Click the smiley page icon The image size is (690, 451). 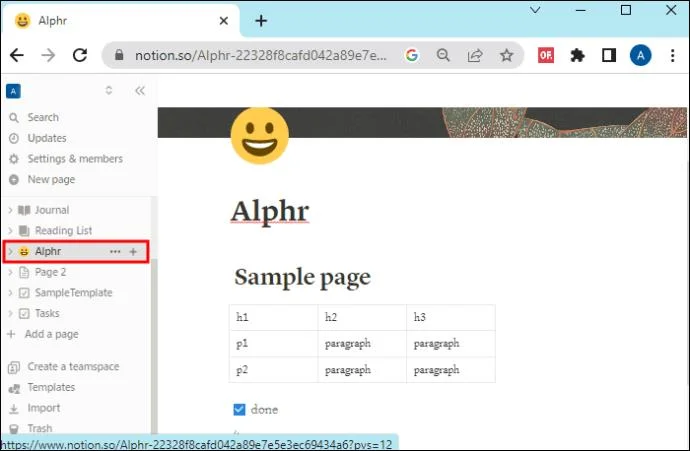tap(260, 136)
